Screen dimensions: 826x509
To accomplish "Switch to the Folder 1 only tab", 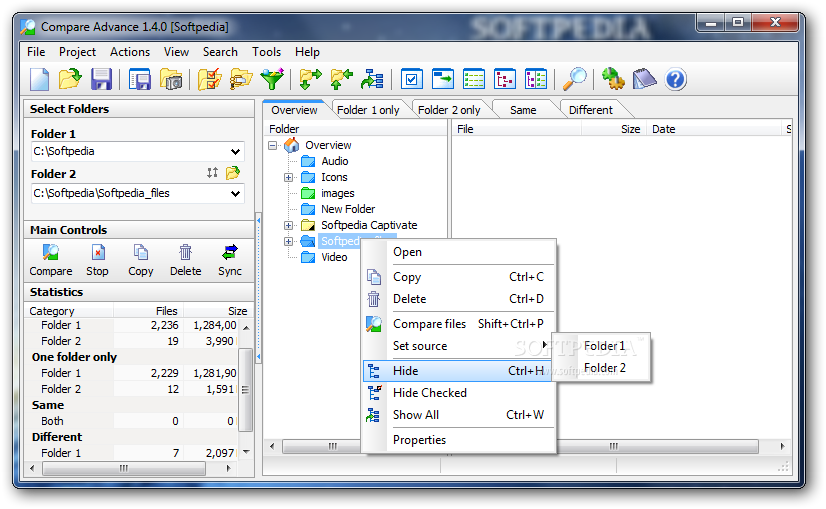I will tap(368, 110).
